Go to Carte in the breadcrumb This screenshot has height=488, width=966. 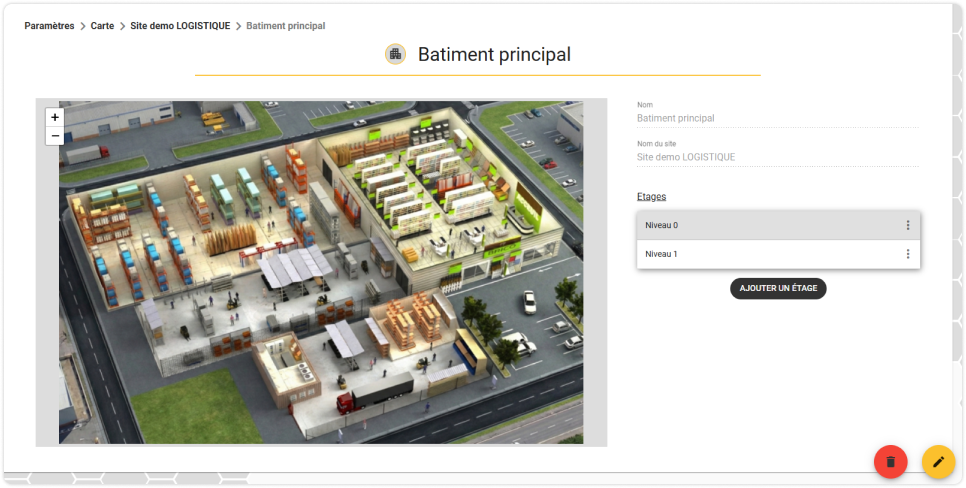click(x=102, y=26)
